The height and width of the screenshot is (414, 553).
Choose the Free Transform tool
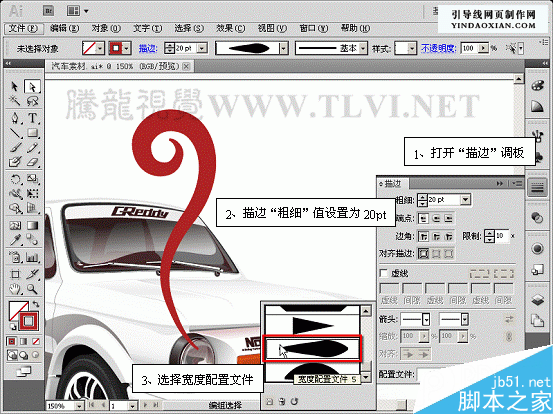pyautogui.click(x=32, y=194)
